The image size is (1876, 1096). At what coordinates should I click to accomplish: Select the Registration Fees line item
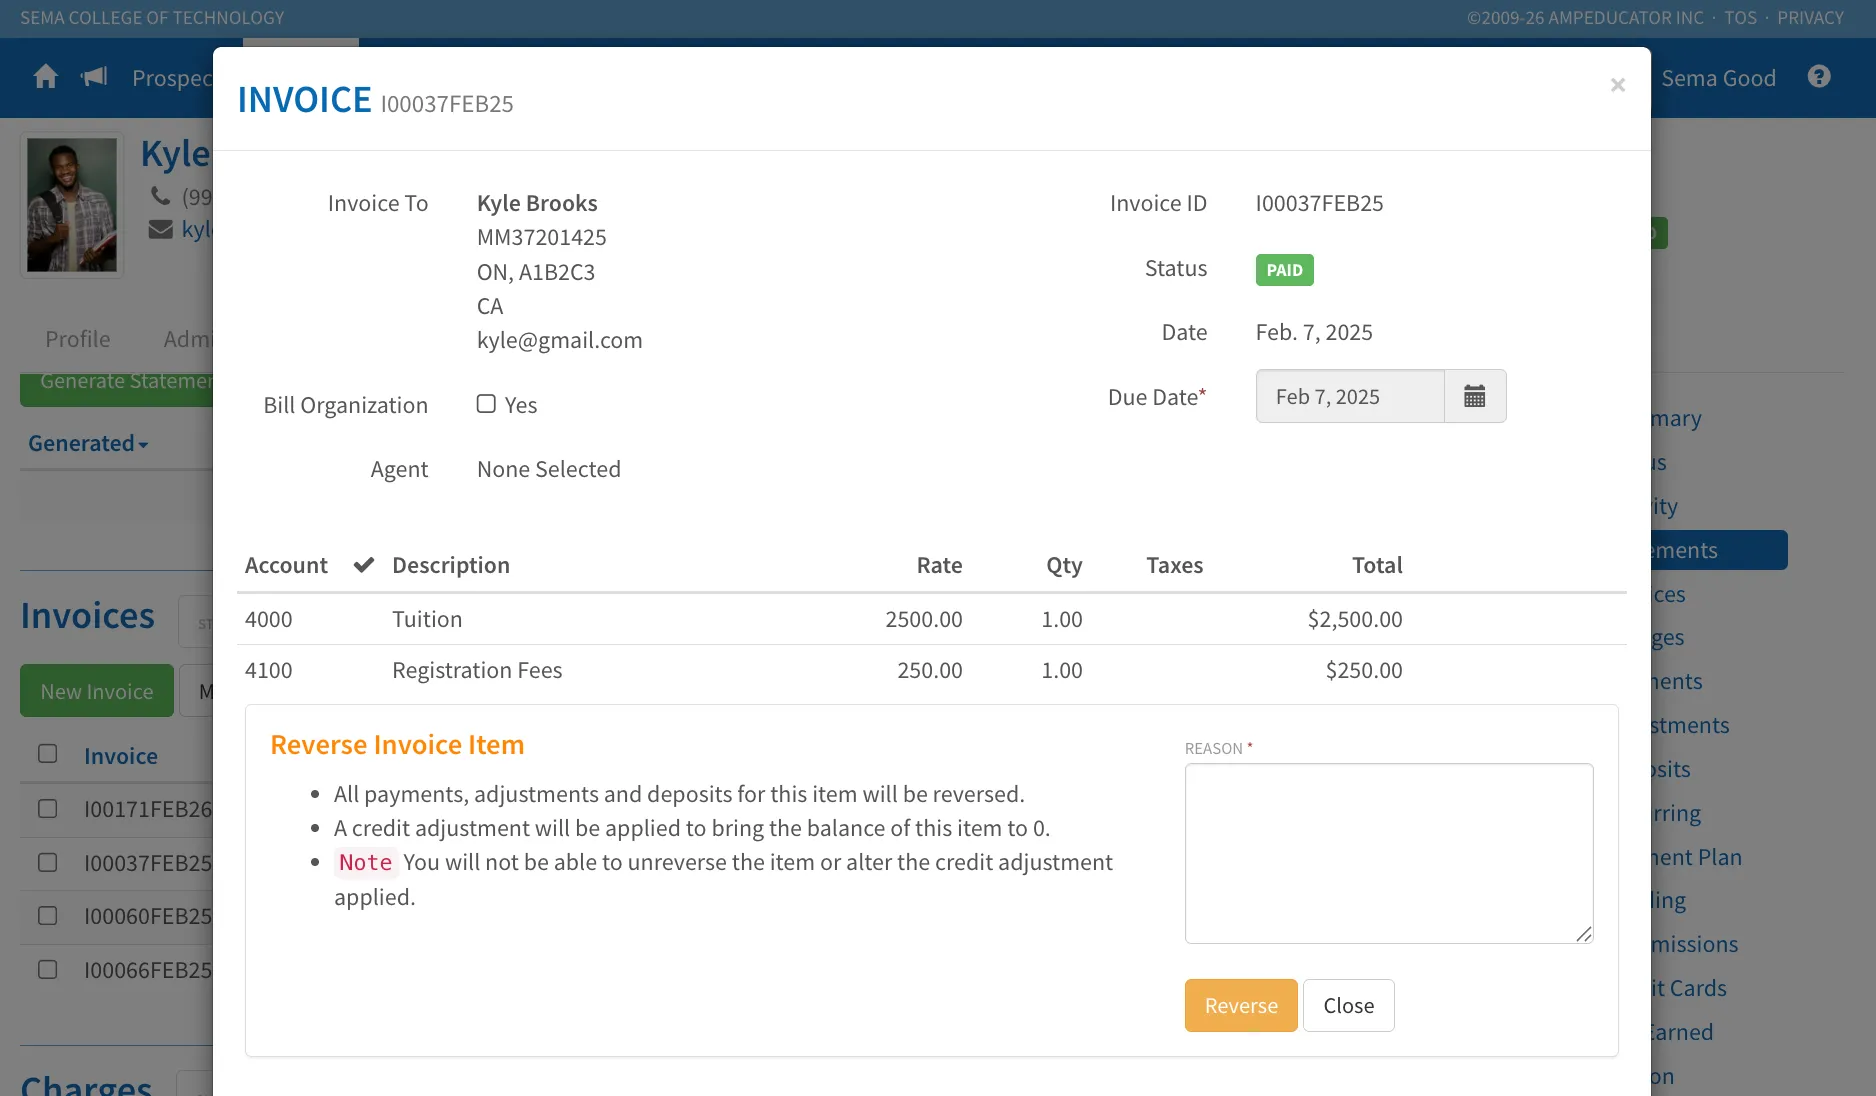tap(931, 670)
